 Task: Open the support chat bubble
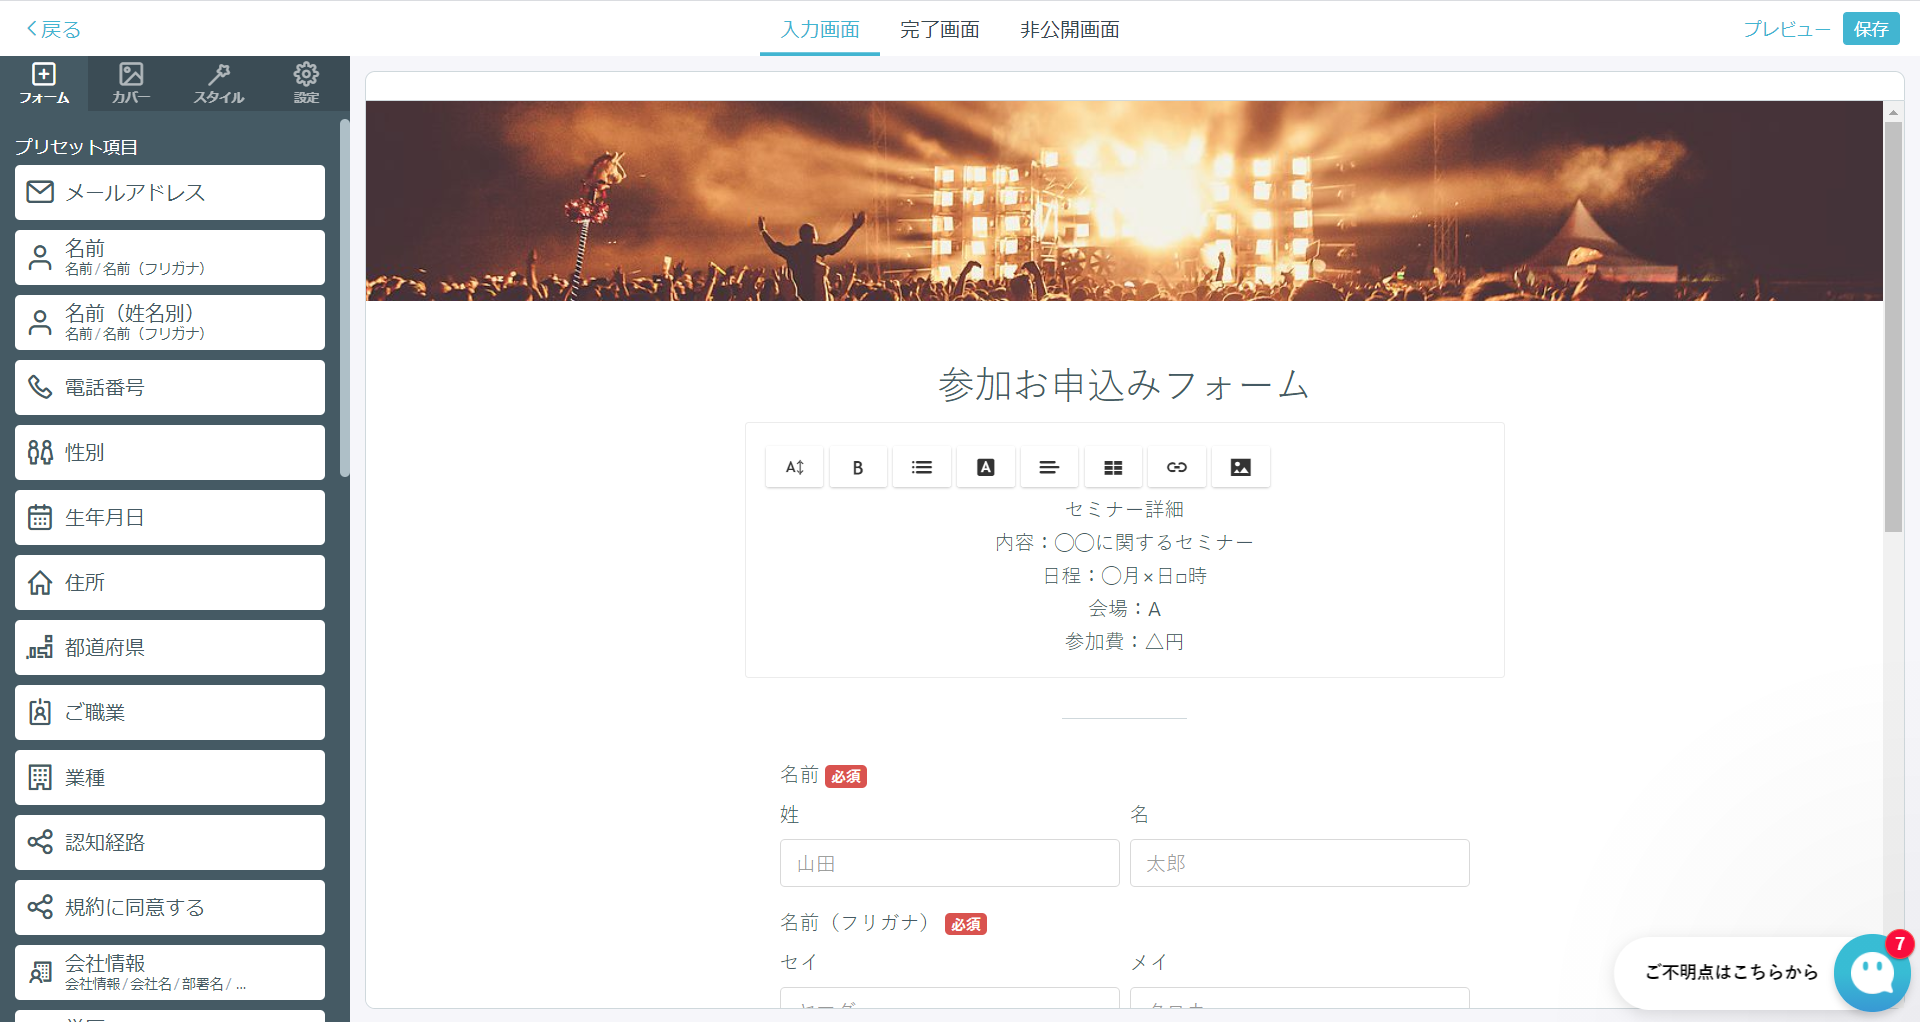1872,973
